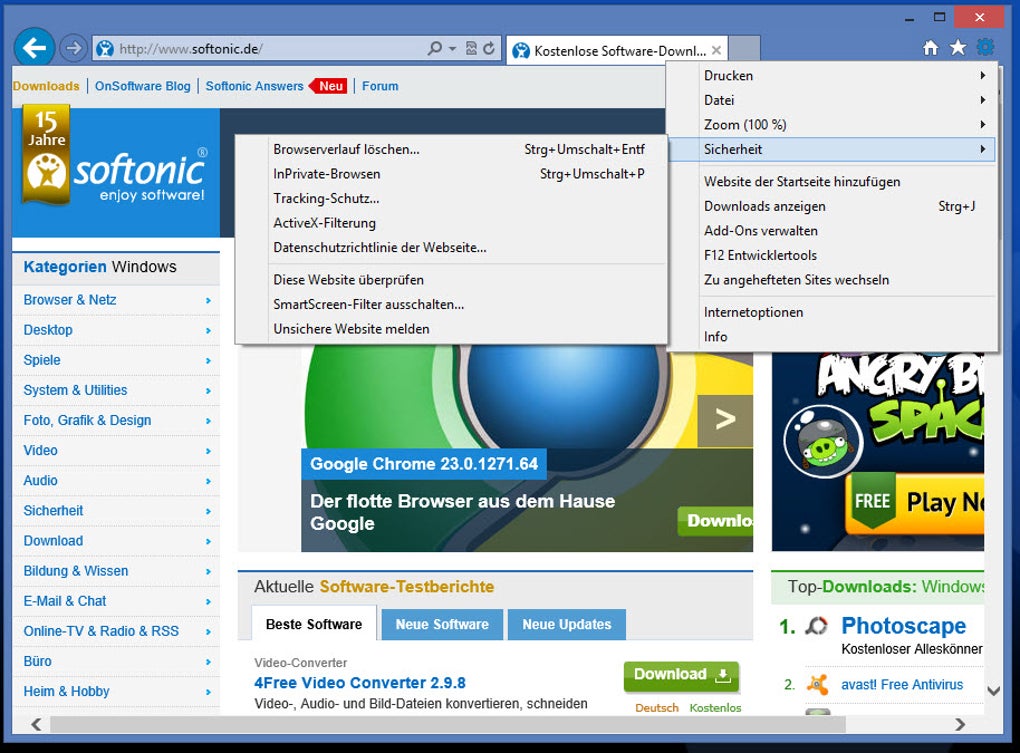The height and width of the screenshot is (753, 1020).
Task: Switch to Neue Updates tab
Action: (x=567, y=624)
